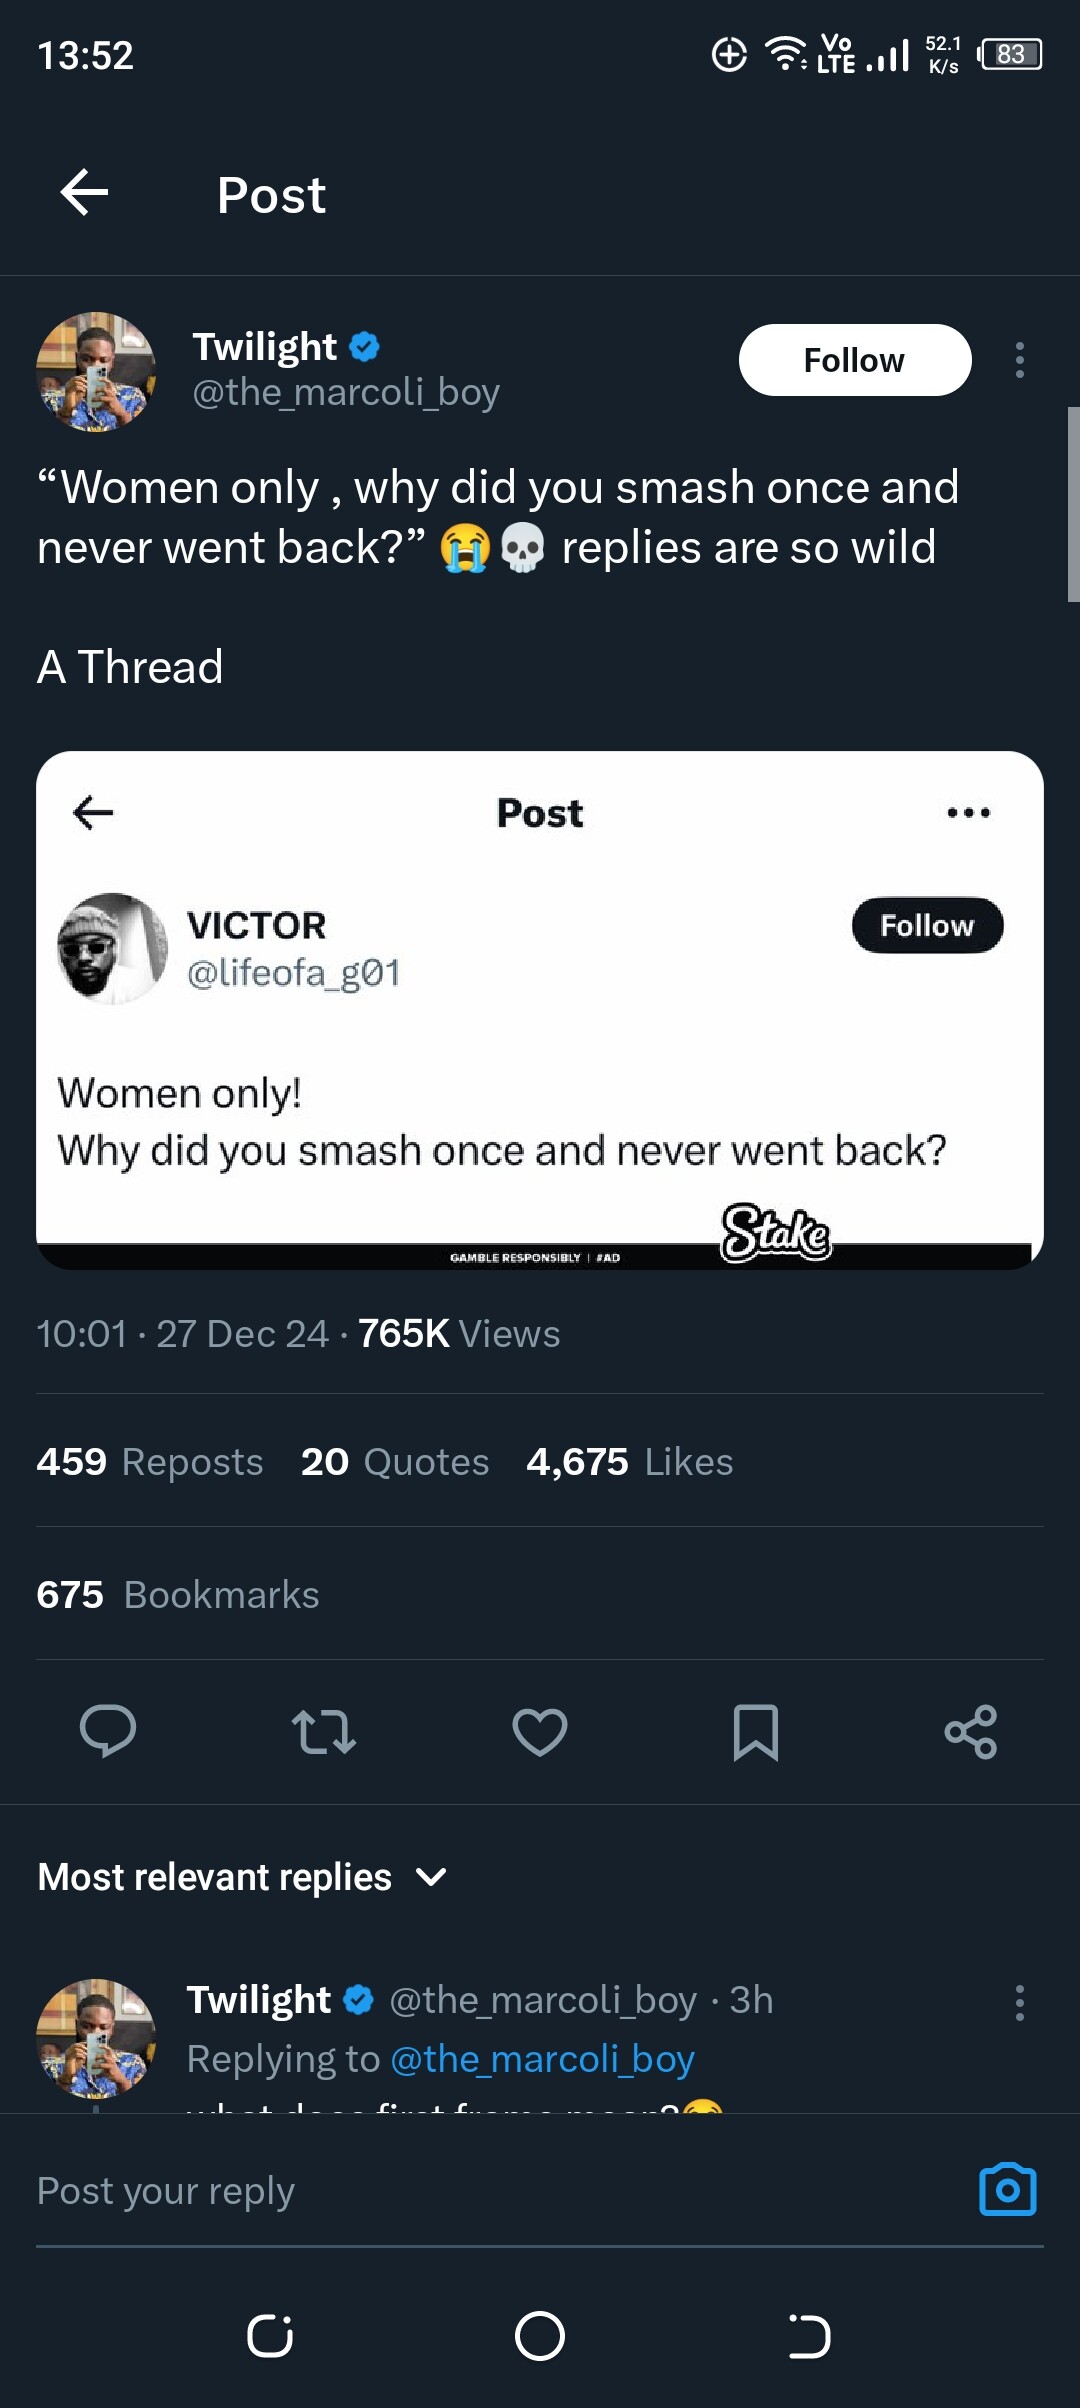Bookmark the post with bookmark icon

[x=756, y=1732]
